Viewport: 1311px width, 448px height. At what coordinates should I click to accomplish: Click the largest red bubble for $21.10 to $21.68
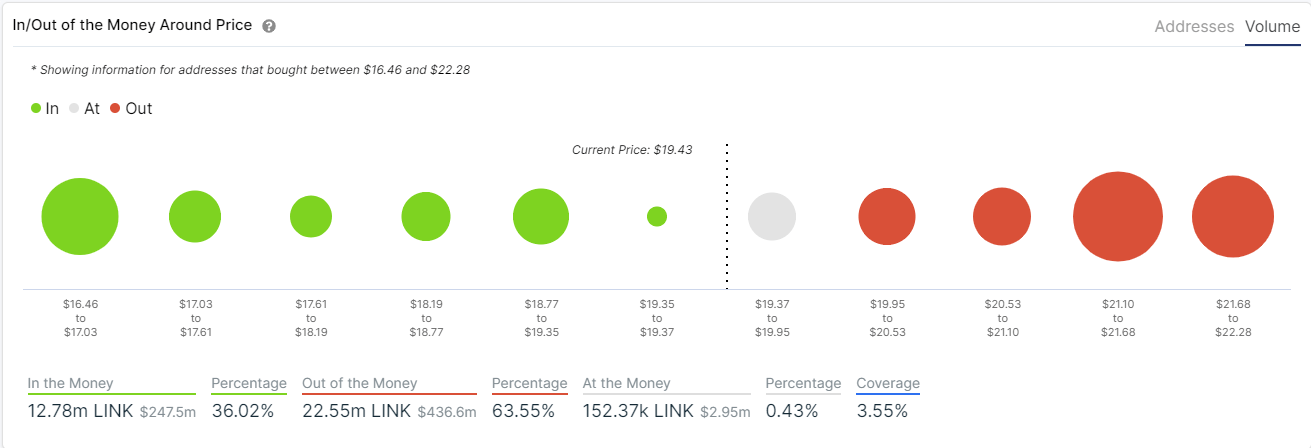[1118, 216]
